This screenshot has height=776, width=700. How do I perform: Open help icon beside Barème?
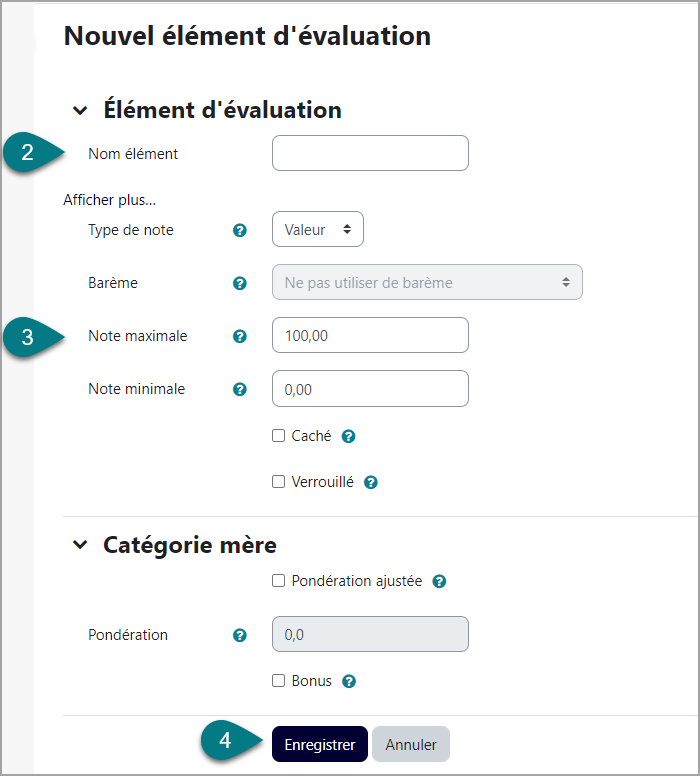tap(240, 283)
